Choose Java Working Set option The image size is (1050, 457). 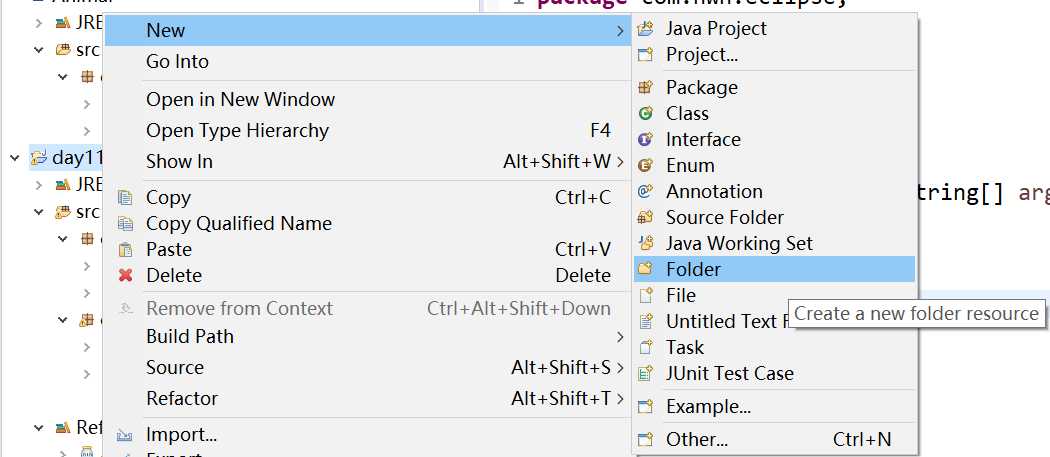[x=739, y=244]
